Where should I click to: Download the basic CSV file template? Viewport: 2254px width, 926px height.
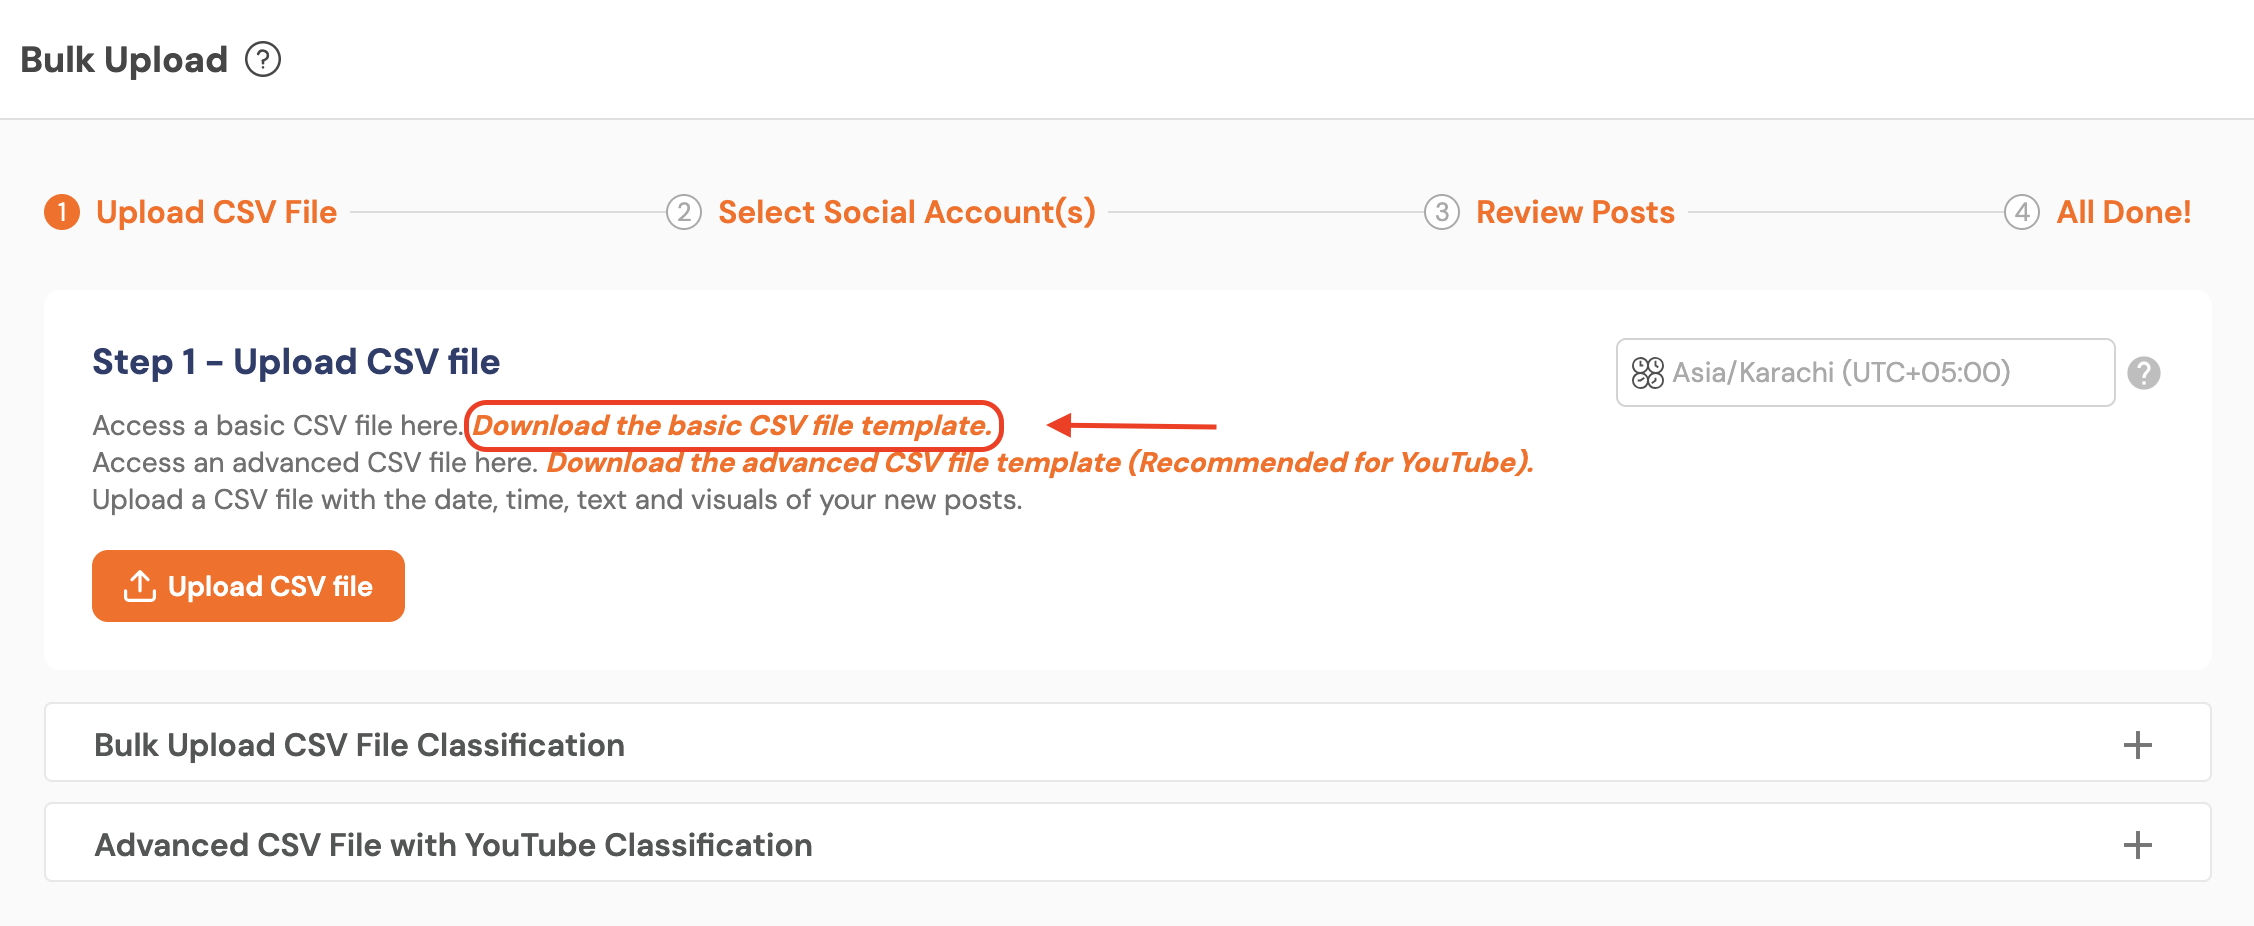pyautogui.click(x=732, y=426)
